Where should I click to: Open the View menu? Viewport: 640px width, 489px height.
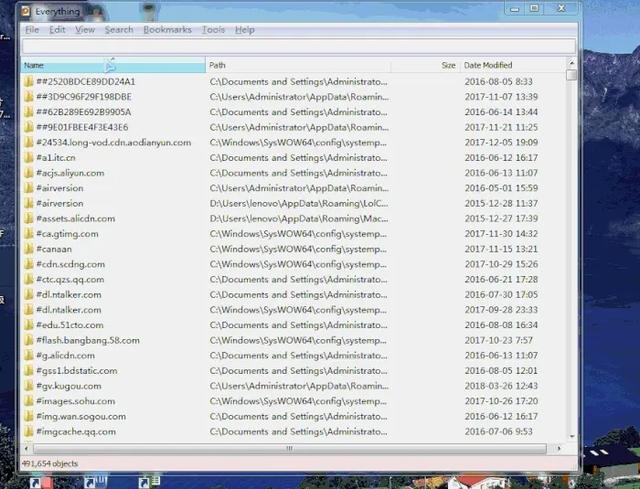tap(85, 30)
